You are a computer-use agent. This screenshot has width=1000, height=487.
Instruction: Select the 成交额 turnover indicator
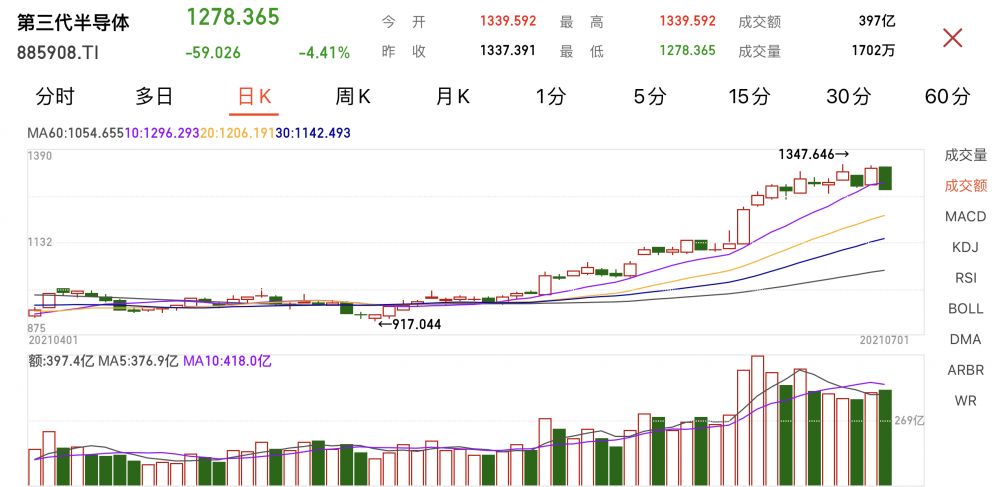coord(965,185)
